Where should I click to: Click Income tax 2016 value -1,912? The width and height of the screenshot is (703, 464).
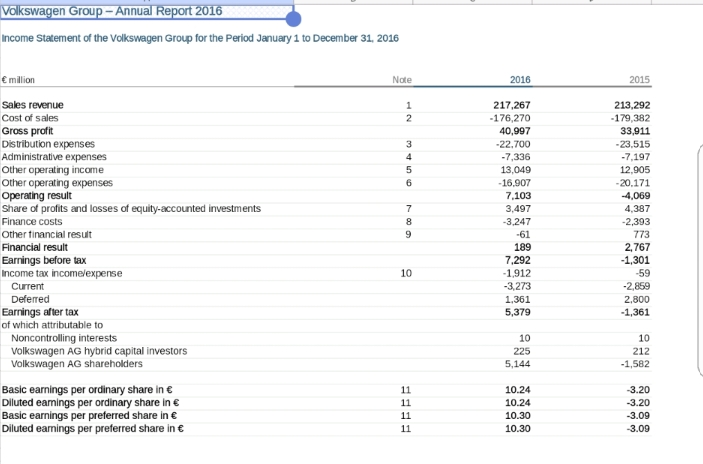(516, 273)
